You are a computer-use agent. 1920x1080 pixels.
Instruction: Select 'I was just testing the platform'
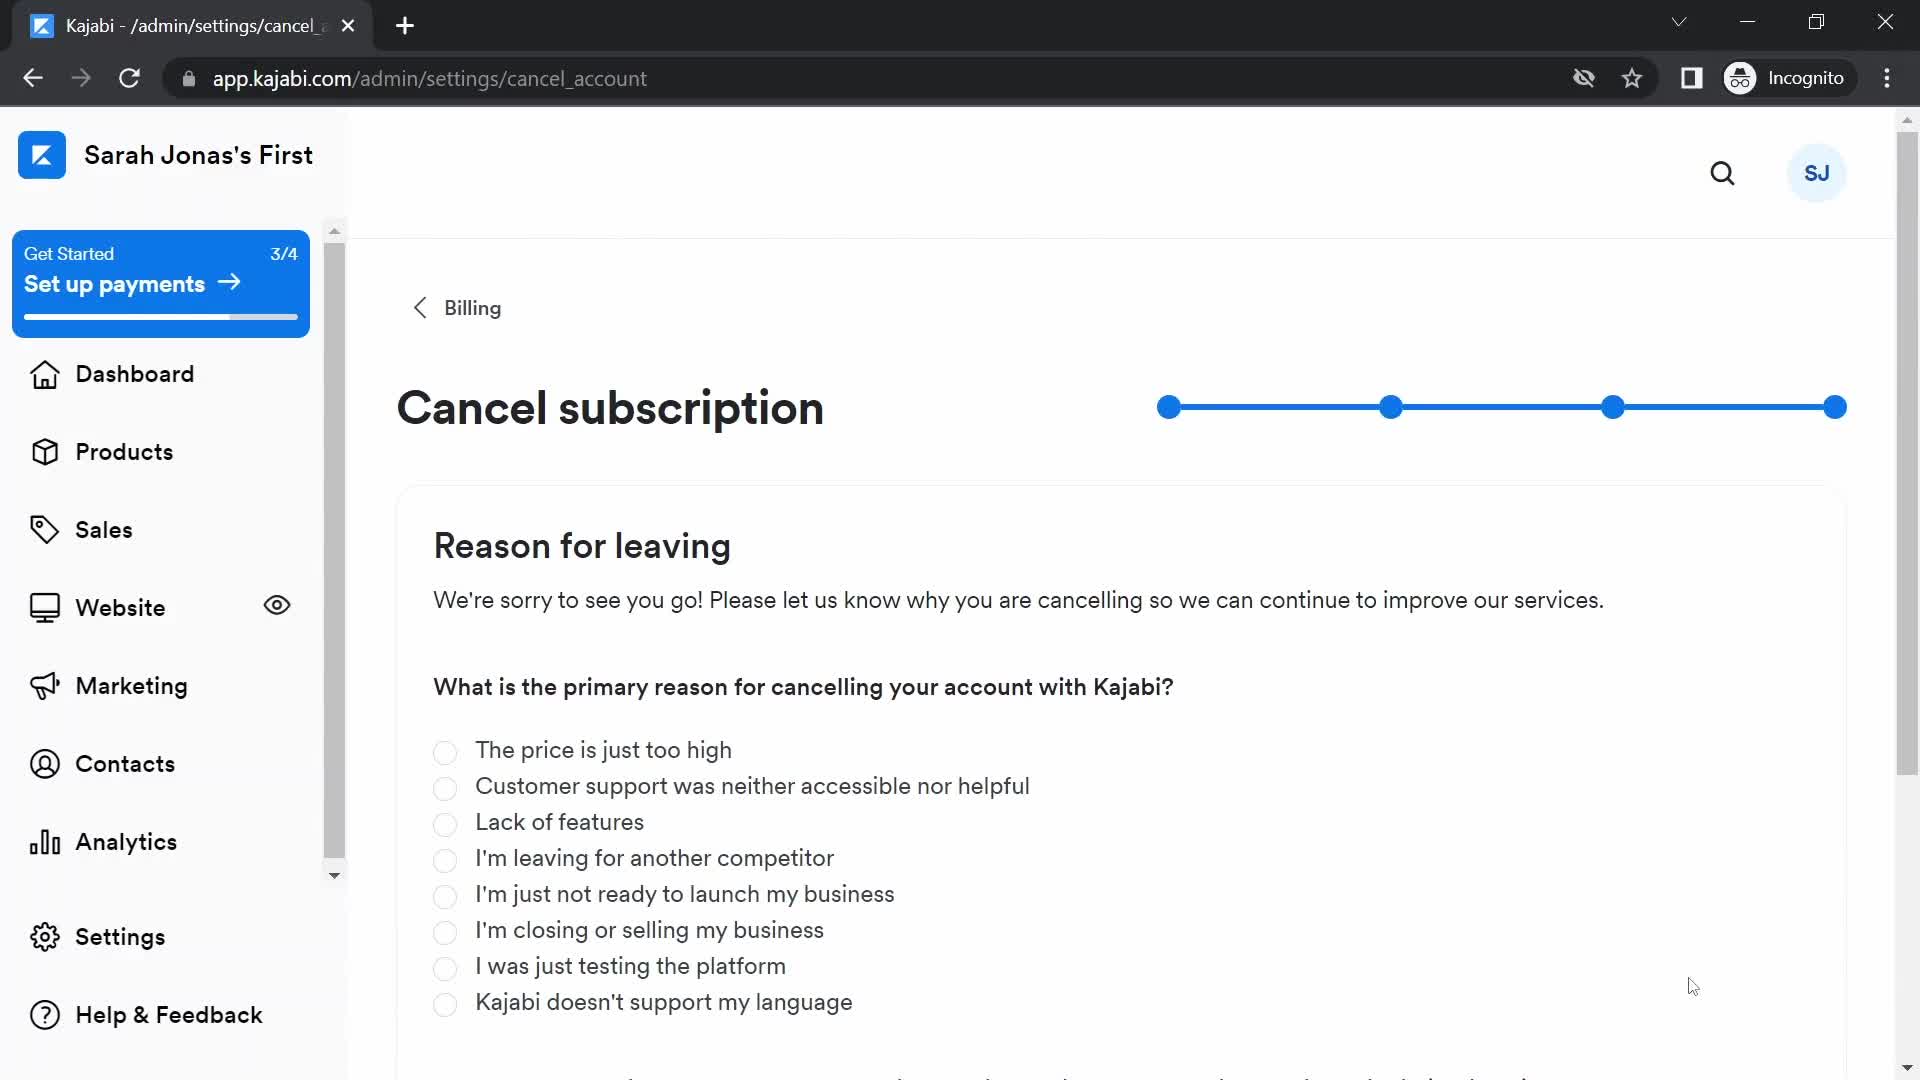(445, 968)
